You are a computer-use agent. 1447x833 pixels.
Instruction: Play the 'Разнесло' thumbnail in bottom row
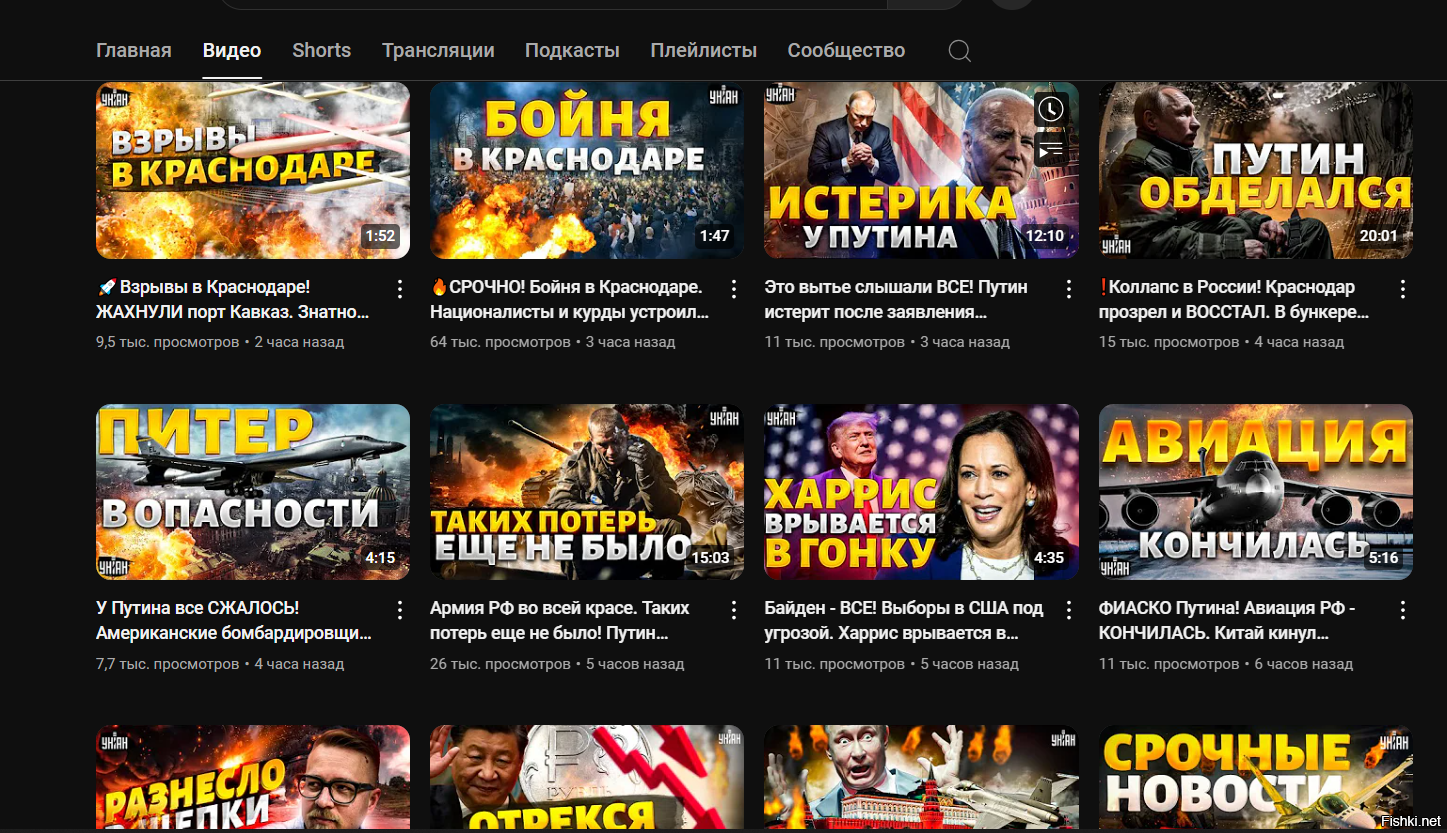pyautogui.click(x=253, y=778)
